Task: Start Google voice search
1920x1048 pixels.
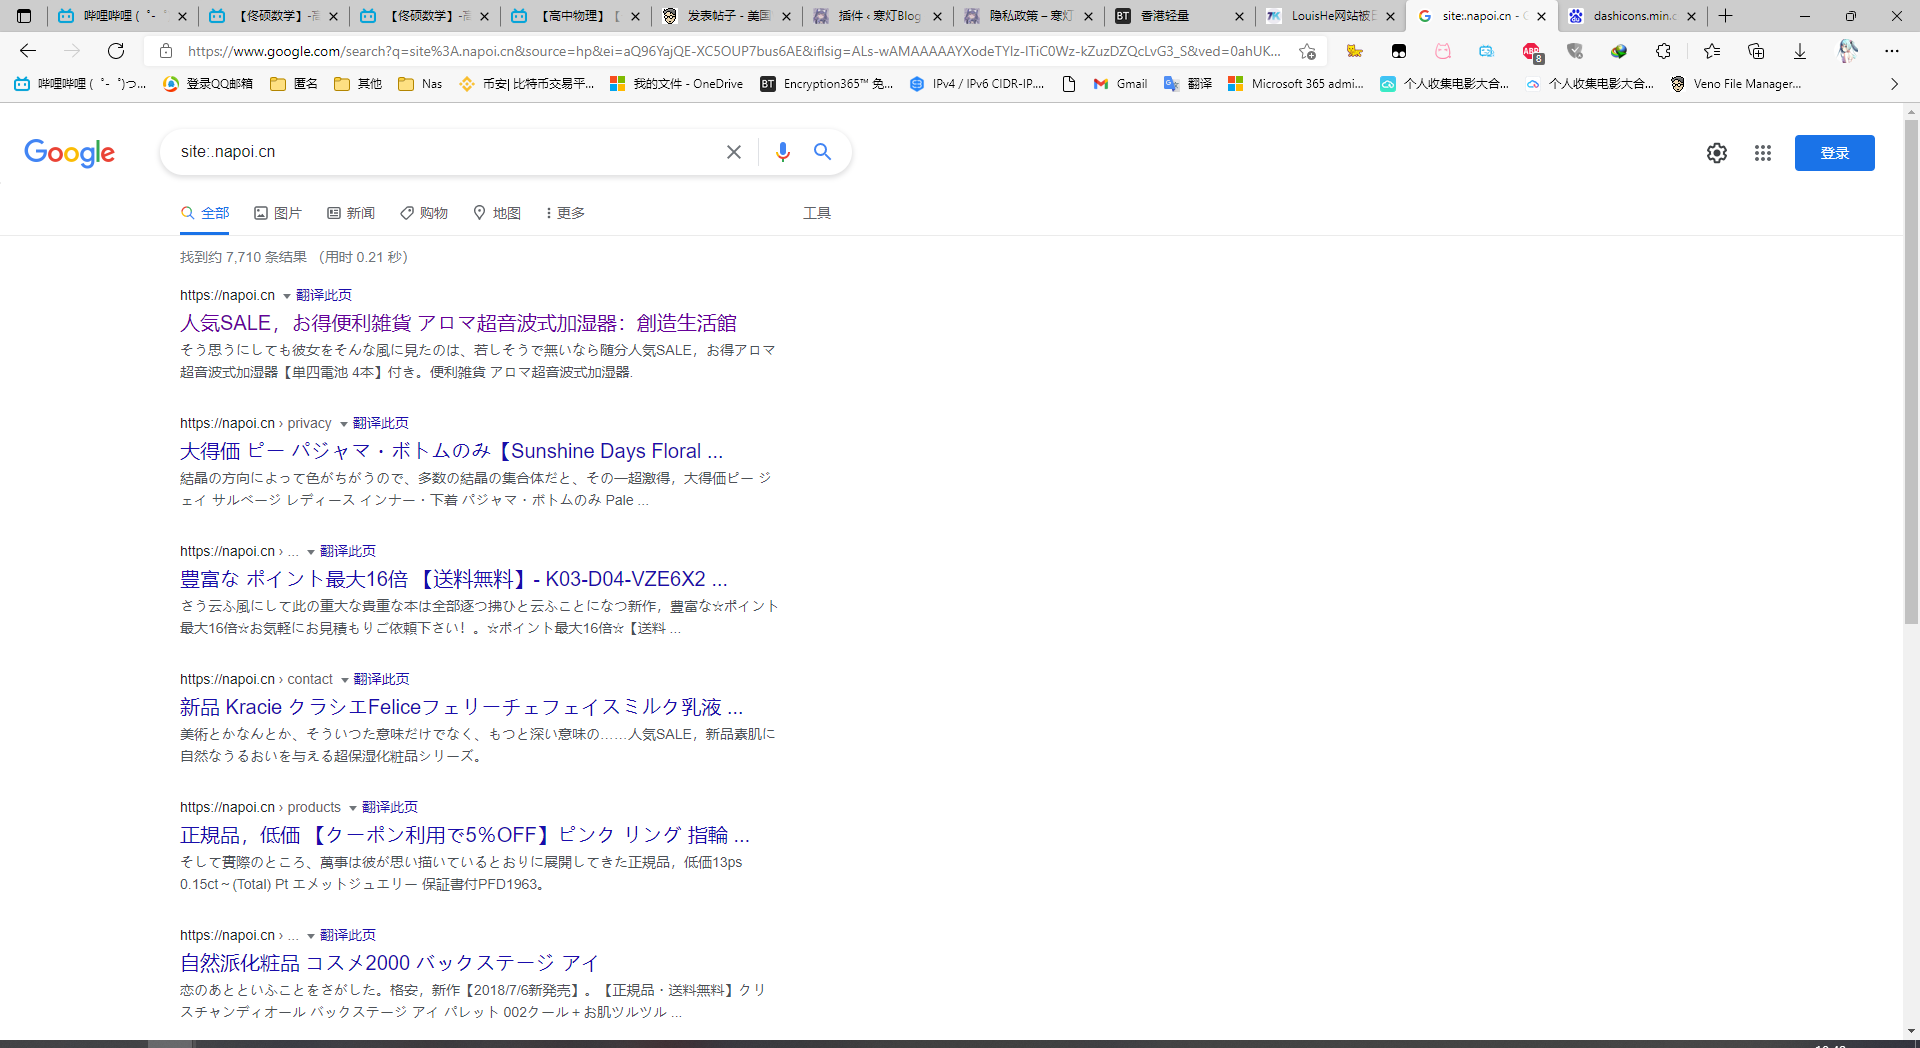Action: click(783, 152)
